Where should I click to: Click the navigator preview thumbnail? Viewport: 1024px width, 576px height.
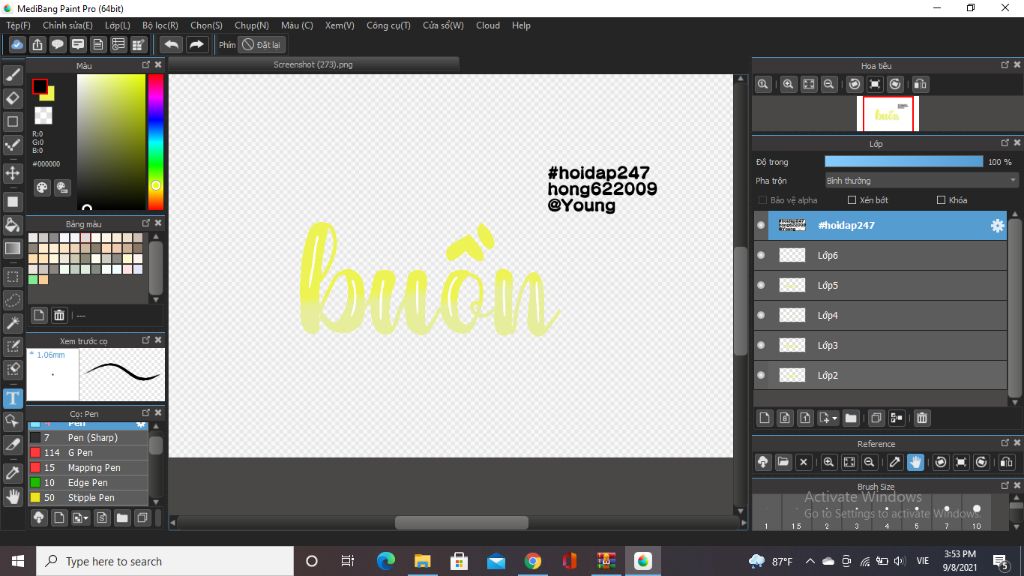(x=888, y=114)
